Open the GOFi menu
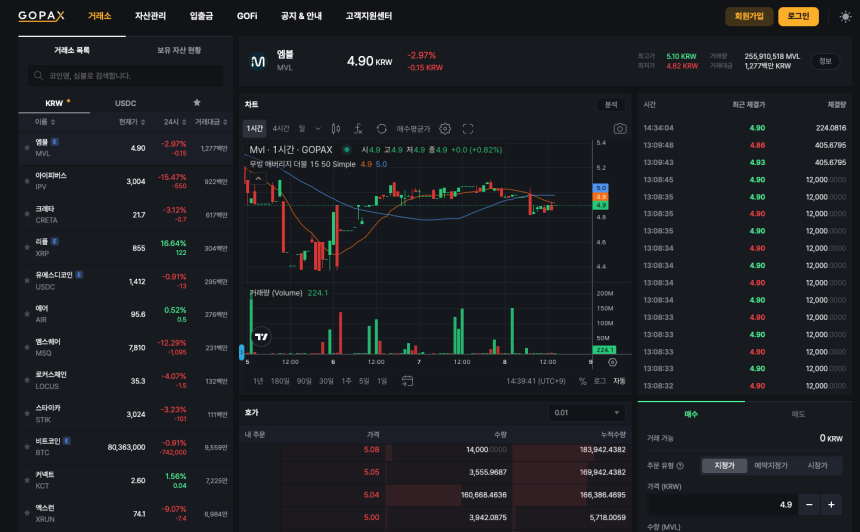The width and height of the screenshot is (860, 532). 247,16
